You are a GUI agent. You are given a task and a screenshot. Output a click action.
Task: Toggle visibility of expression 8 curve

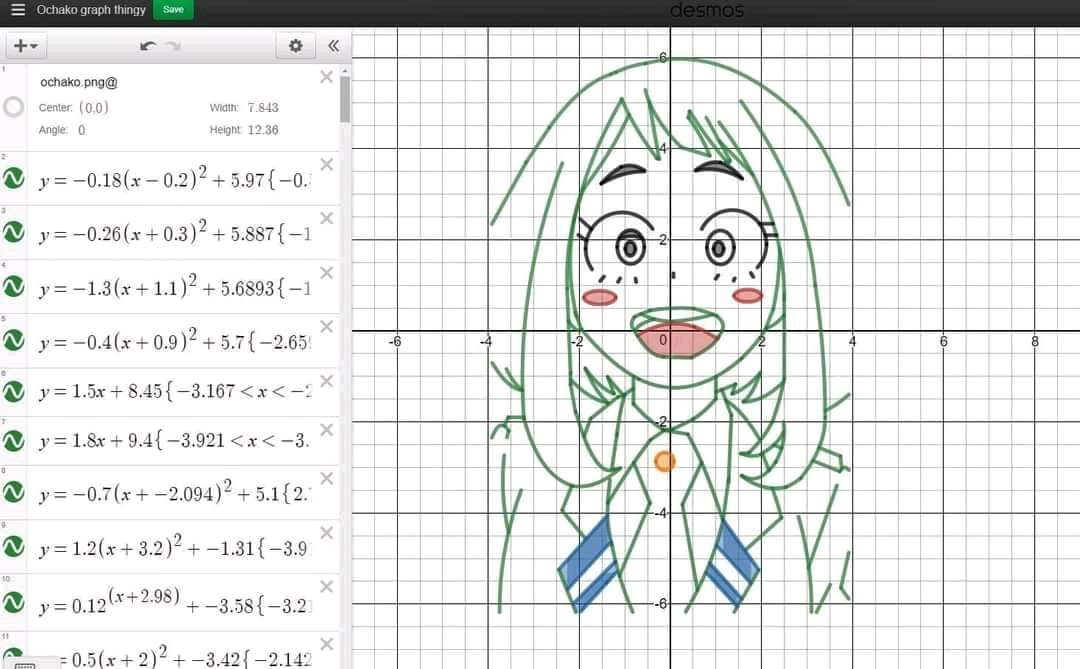(13, 492)
